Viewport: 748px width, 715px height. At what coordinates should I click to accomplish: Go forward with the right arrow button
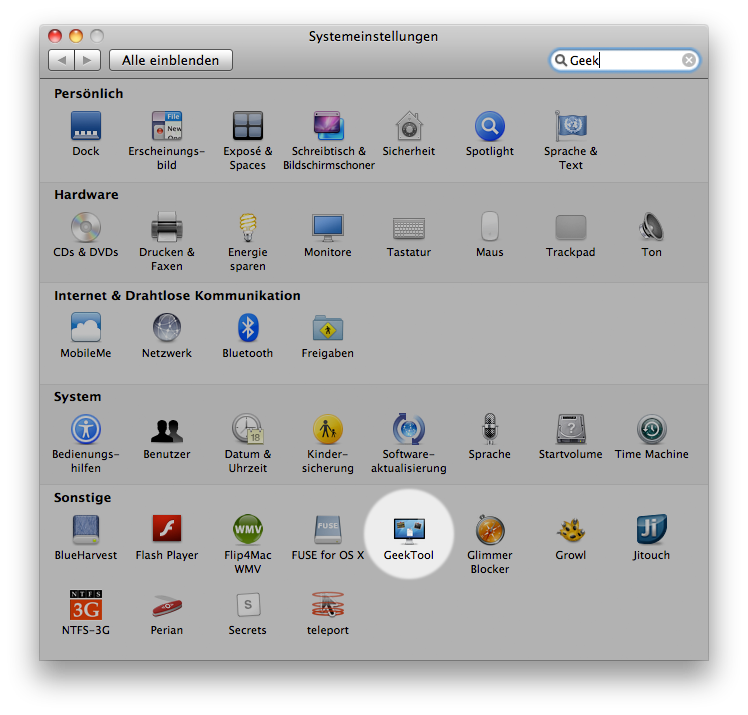[87, 60]
